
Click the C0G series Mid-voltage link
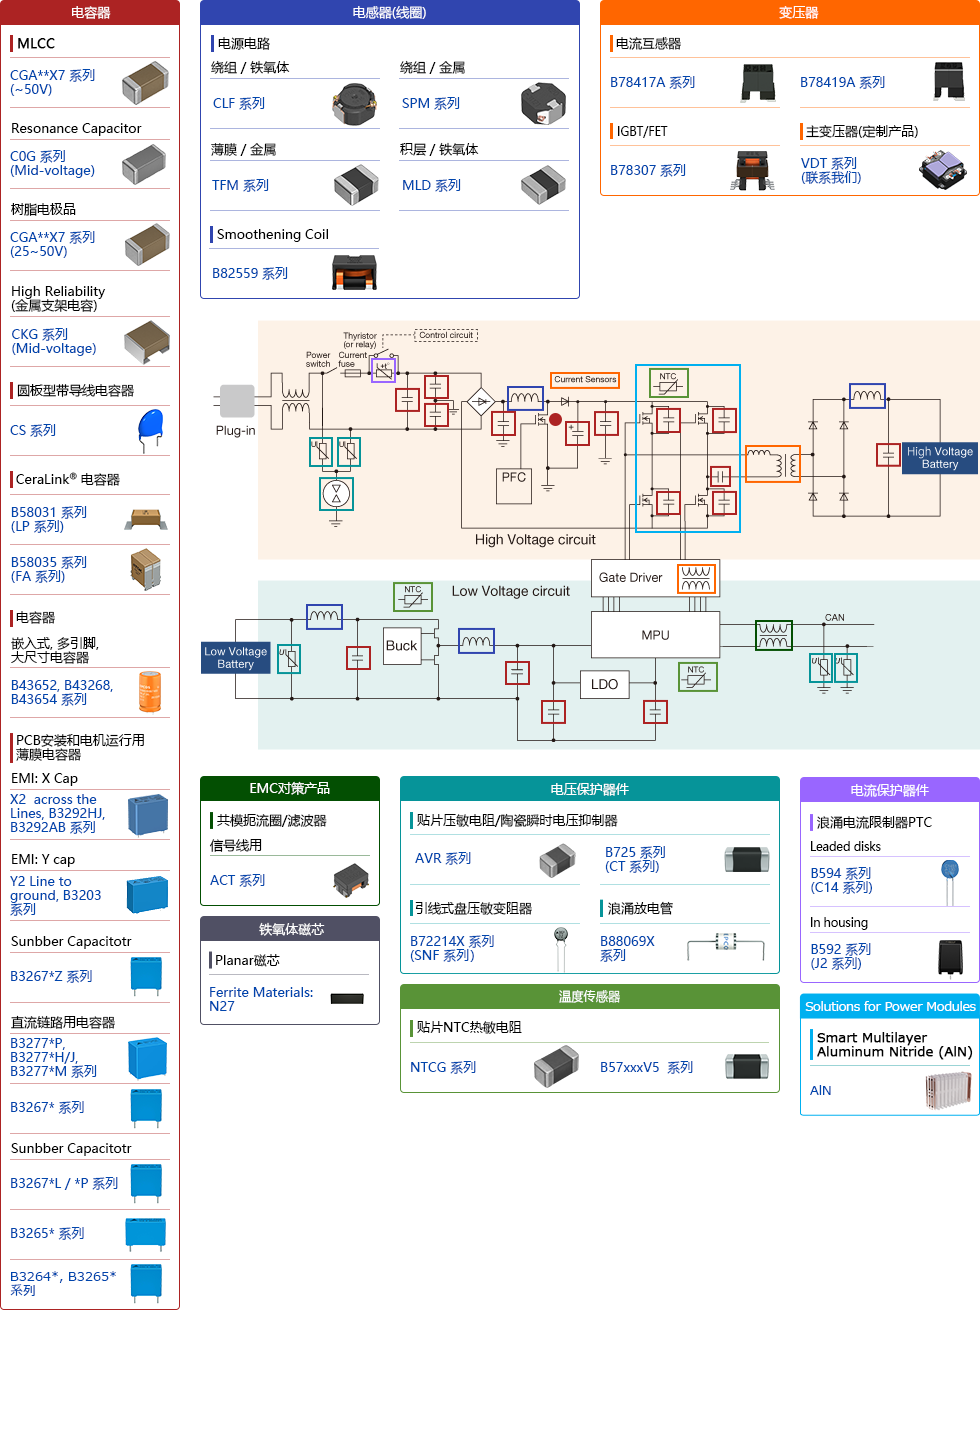(52, 163)
